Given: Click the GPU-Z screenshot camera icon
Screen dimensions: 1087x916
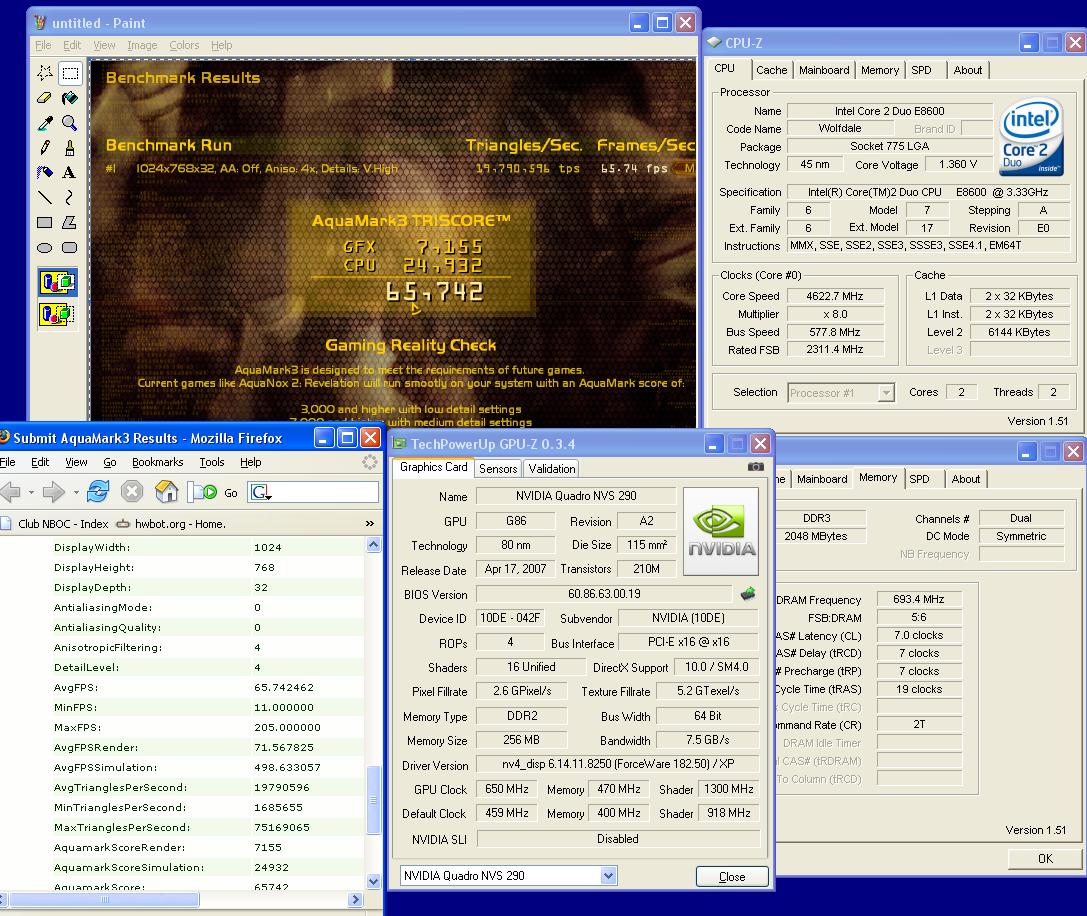Looking at the screenshot, I should point(756,467).
